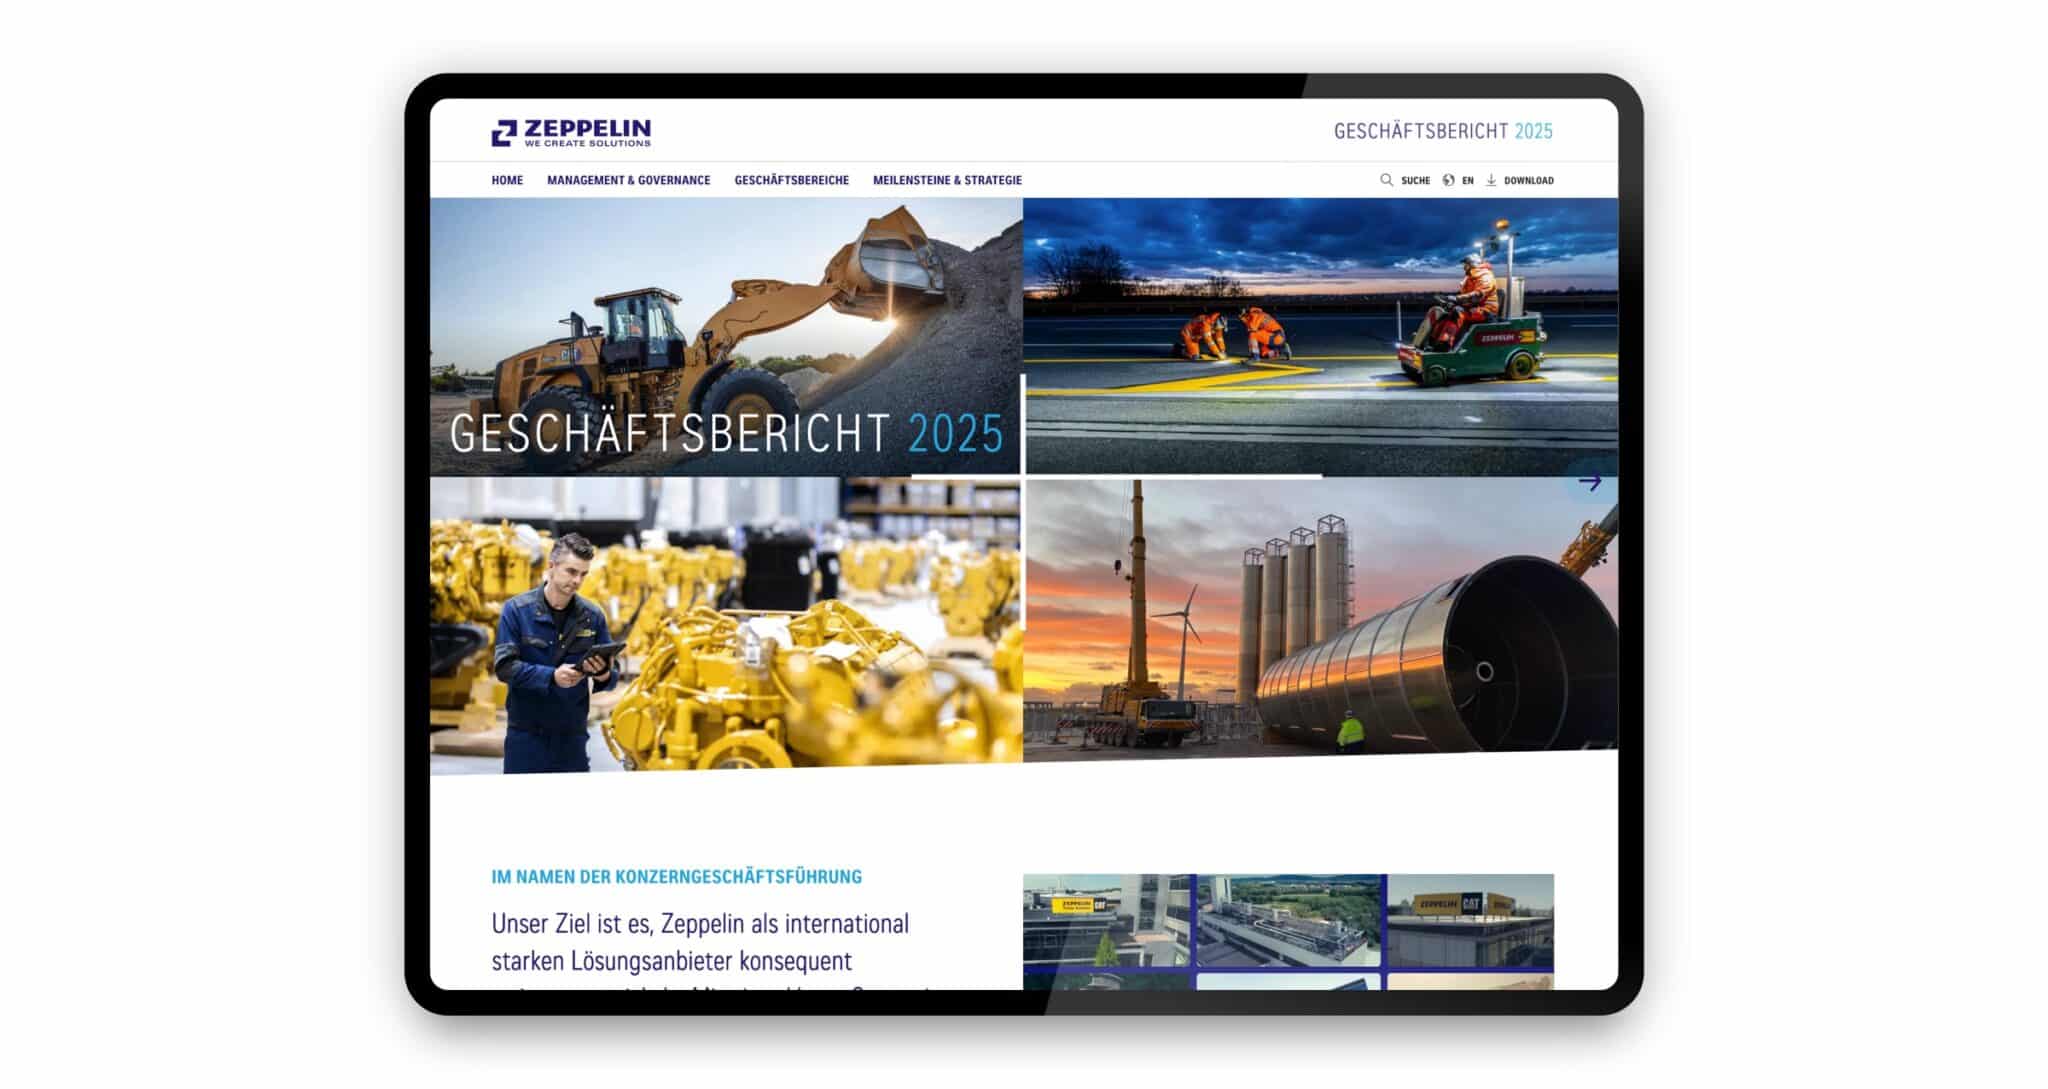
Task: Click the DOWNLOAD link
Action: tap(1528, 181)
